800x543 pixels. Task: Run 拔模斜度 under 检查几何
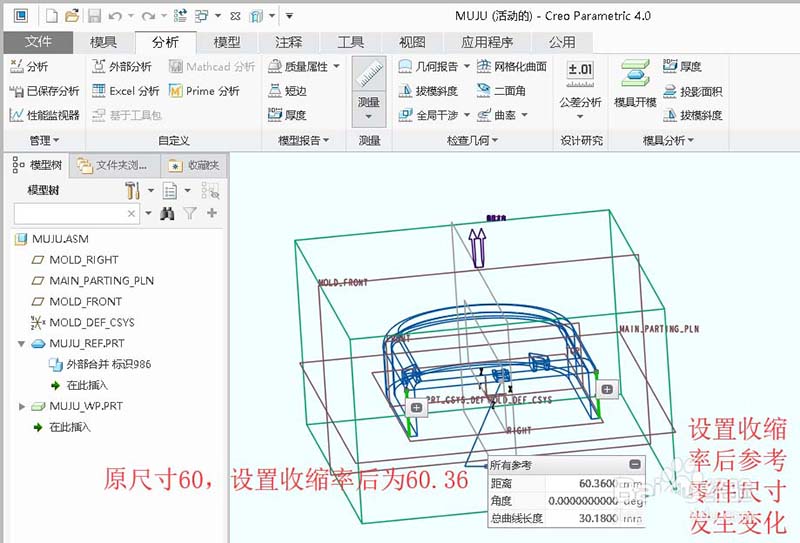pos(428,91)
